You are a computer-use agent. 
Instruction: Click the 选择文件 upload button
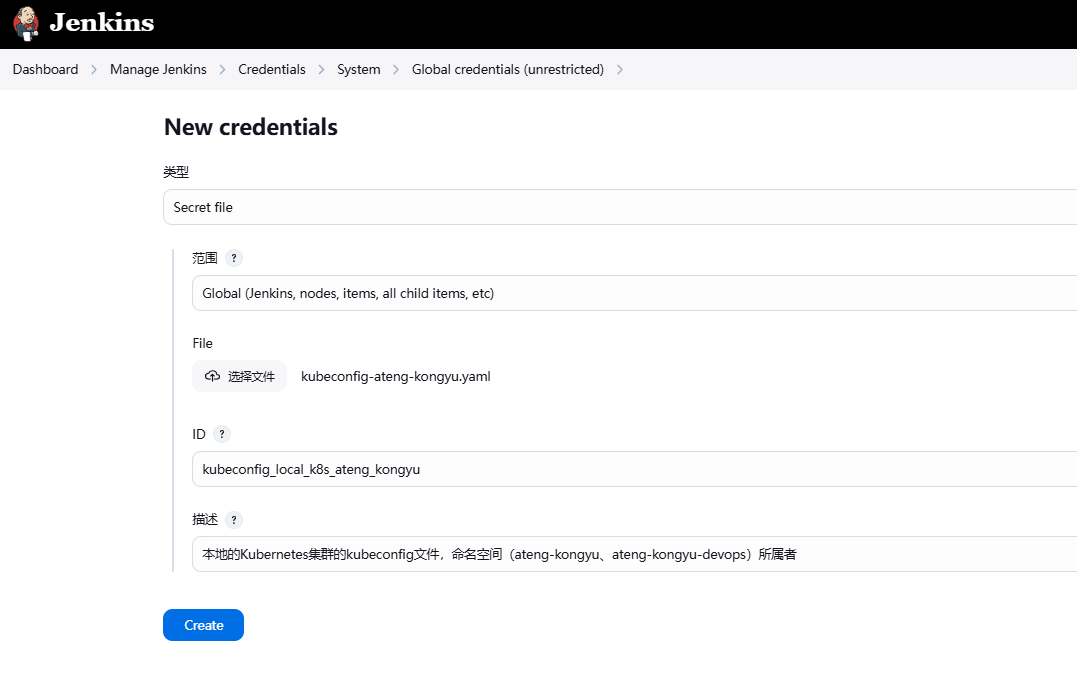pos(240,376)
